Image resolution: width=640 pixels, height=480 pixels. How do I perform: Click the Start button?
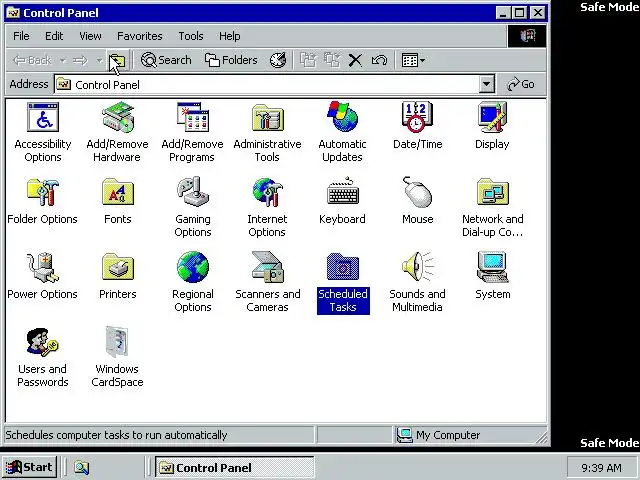pos(29,467)
